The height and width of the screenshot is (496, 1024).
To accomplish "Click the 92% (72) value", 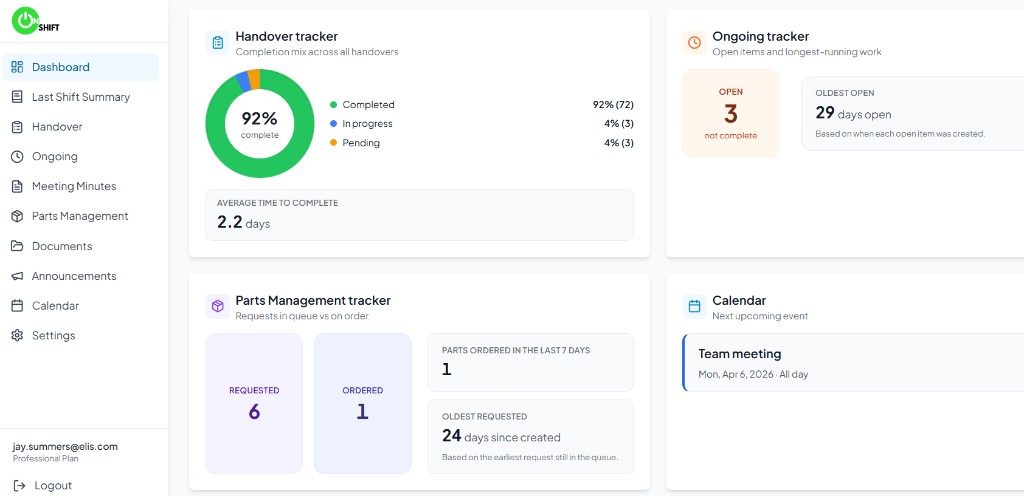I will click(613, 104).
